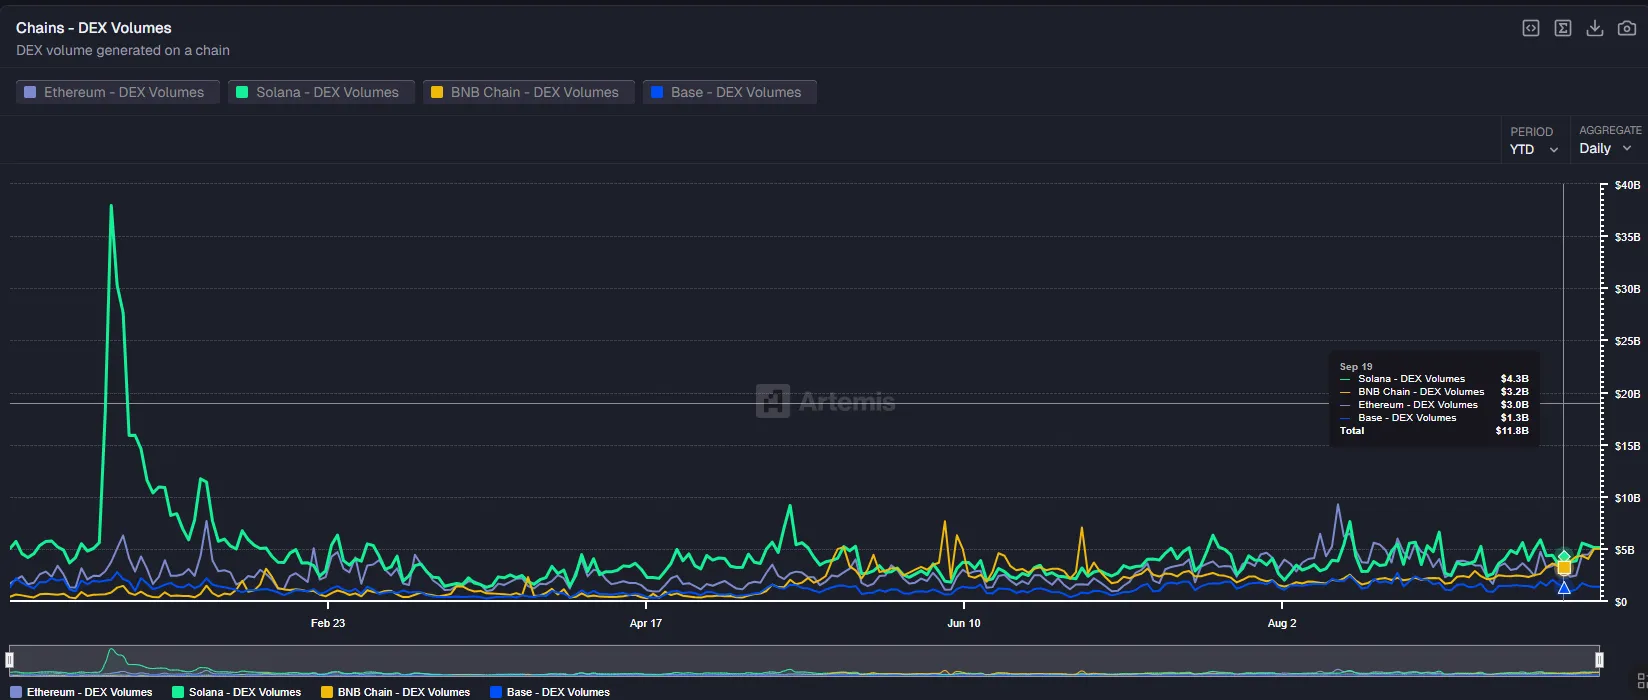The height and width of the screenshot is (700, 1648).
Task: Click the expand icon at bottom right corner
Action: [x=1641, y=681]
